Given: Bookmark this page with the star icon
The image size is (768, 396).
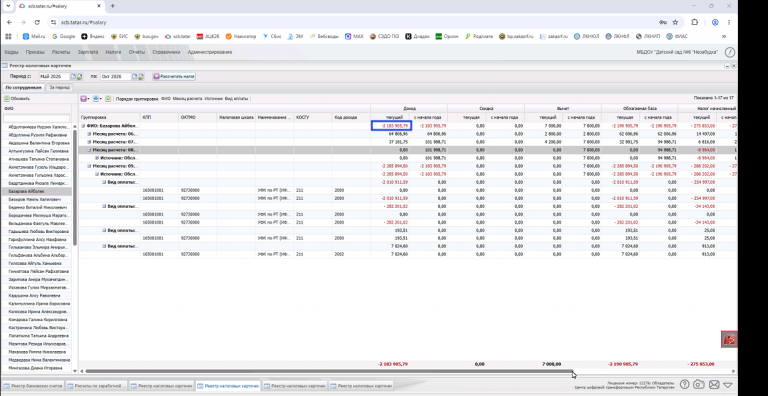Looking at the screenshot, I should coord(675,22).
